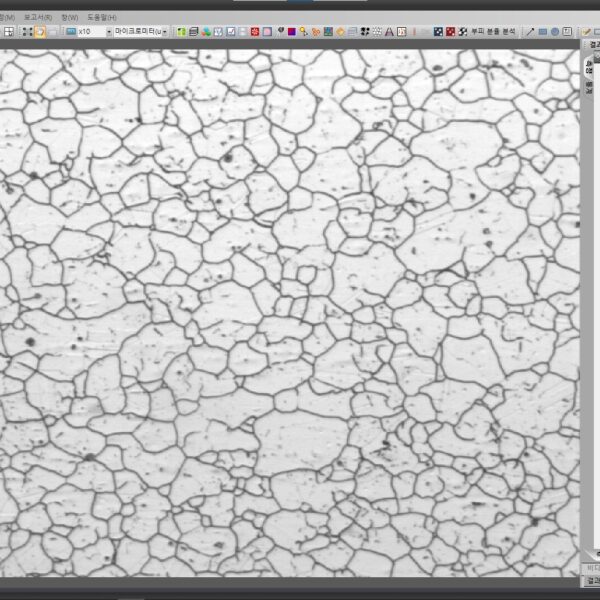Open the 마이크로미터 unit dropdown
Image resolution: width=600 pixels, height=600 pixels.
pyautogui.click(x=166, y=32)
